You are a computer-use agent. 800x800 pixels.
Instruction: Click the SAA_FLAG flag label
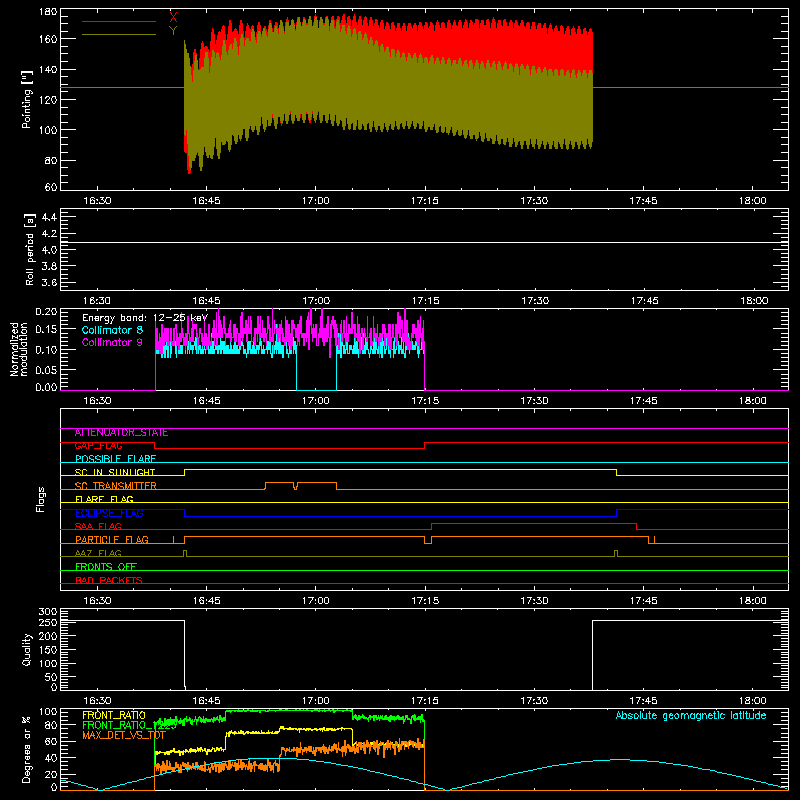[x=98, y=526]
